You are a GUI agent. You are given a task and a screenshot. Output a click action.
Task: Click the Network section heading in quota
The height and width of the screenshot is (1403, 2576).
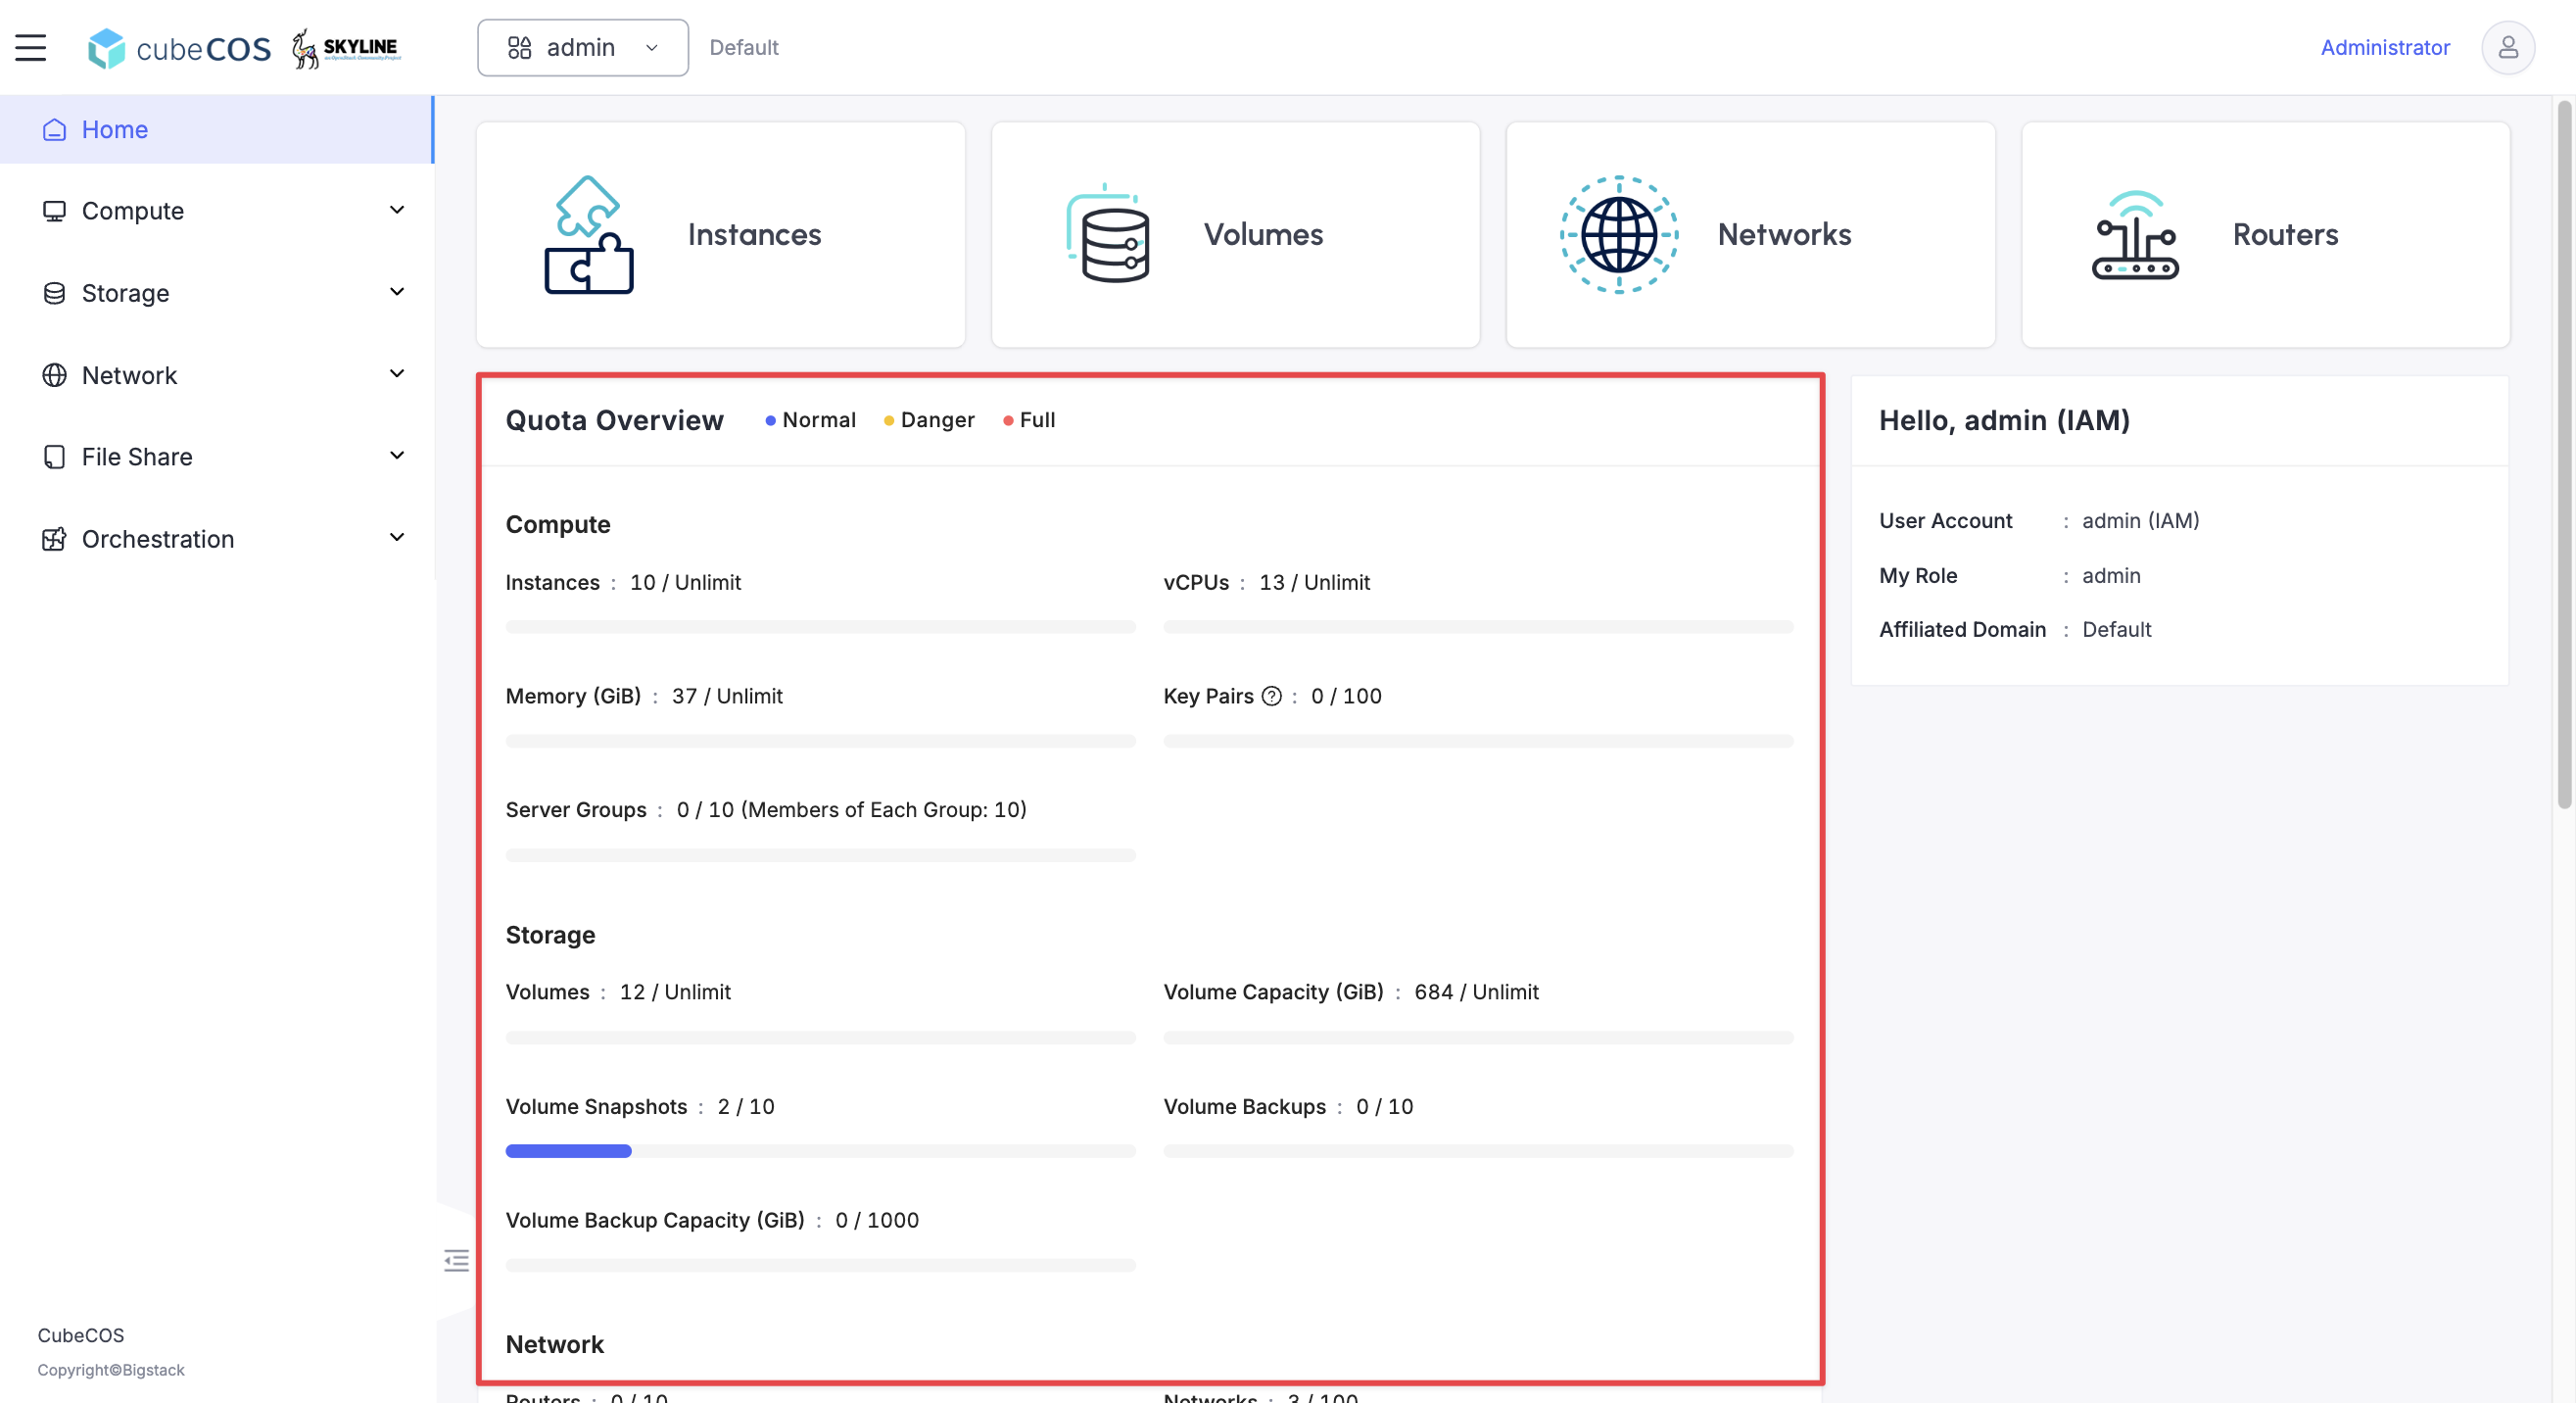pyautogui.click(x=555, y=1344)
